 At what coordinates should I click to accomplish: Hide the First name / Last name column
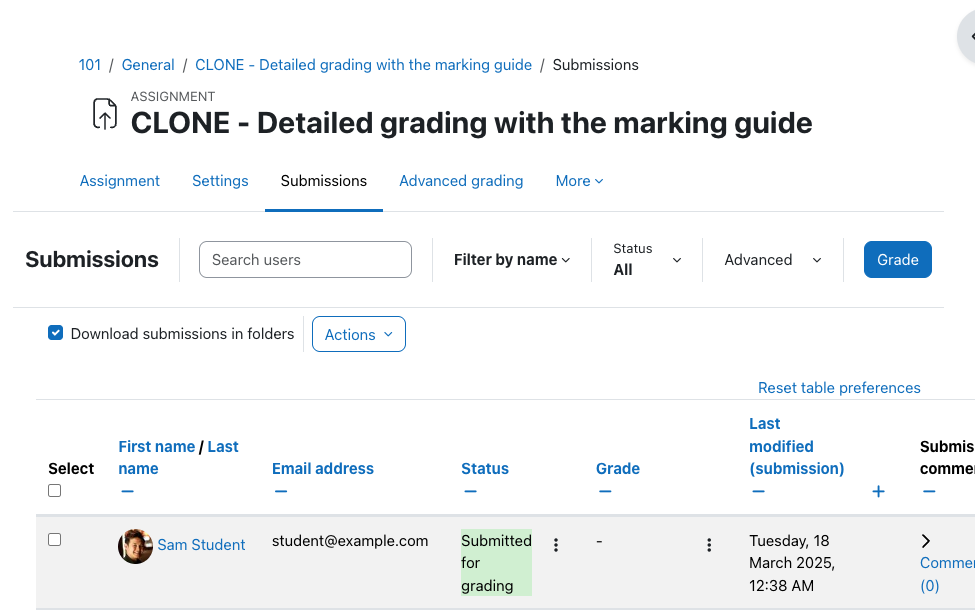(127, 491)
